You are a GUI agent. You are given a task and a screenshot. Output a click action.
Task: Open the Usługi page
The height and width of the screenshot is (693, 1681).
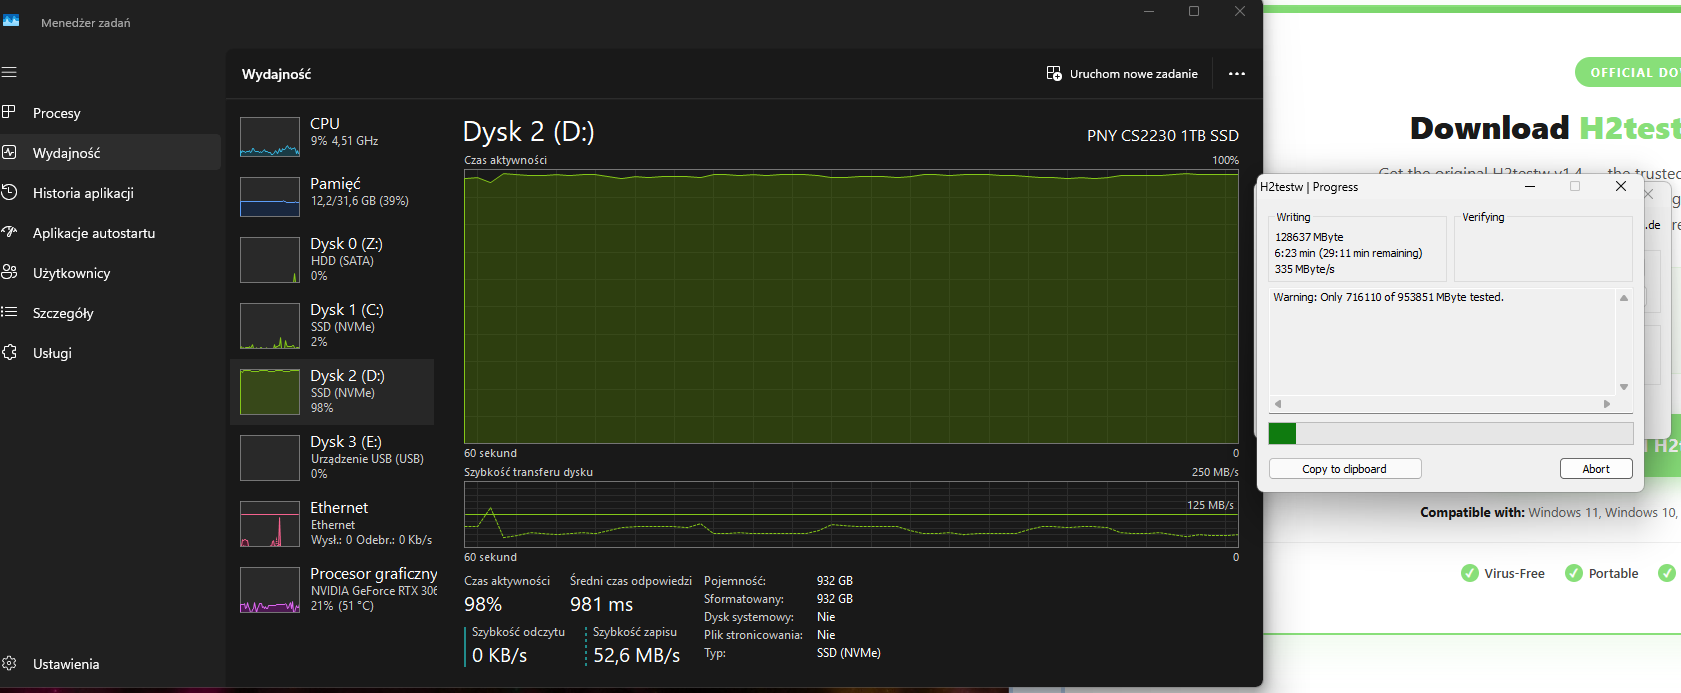pyautogui.click(x=110, y=353)
